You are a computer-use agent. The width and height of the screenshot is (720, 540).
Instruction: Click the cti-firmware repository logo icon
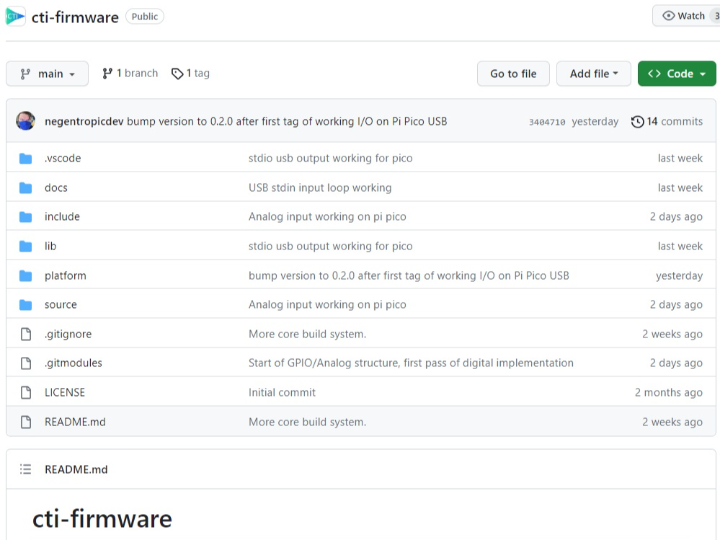pyautogui.click(x=15, y=17)
